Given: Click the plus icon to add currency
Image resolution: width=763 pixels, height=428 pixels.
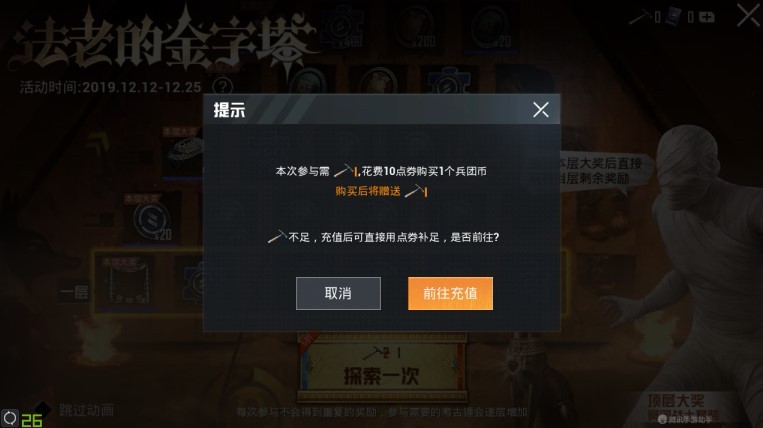Looking at the screenshot, I should point(707,18).
